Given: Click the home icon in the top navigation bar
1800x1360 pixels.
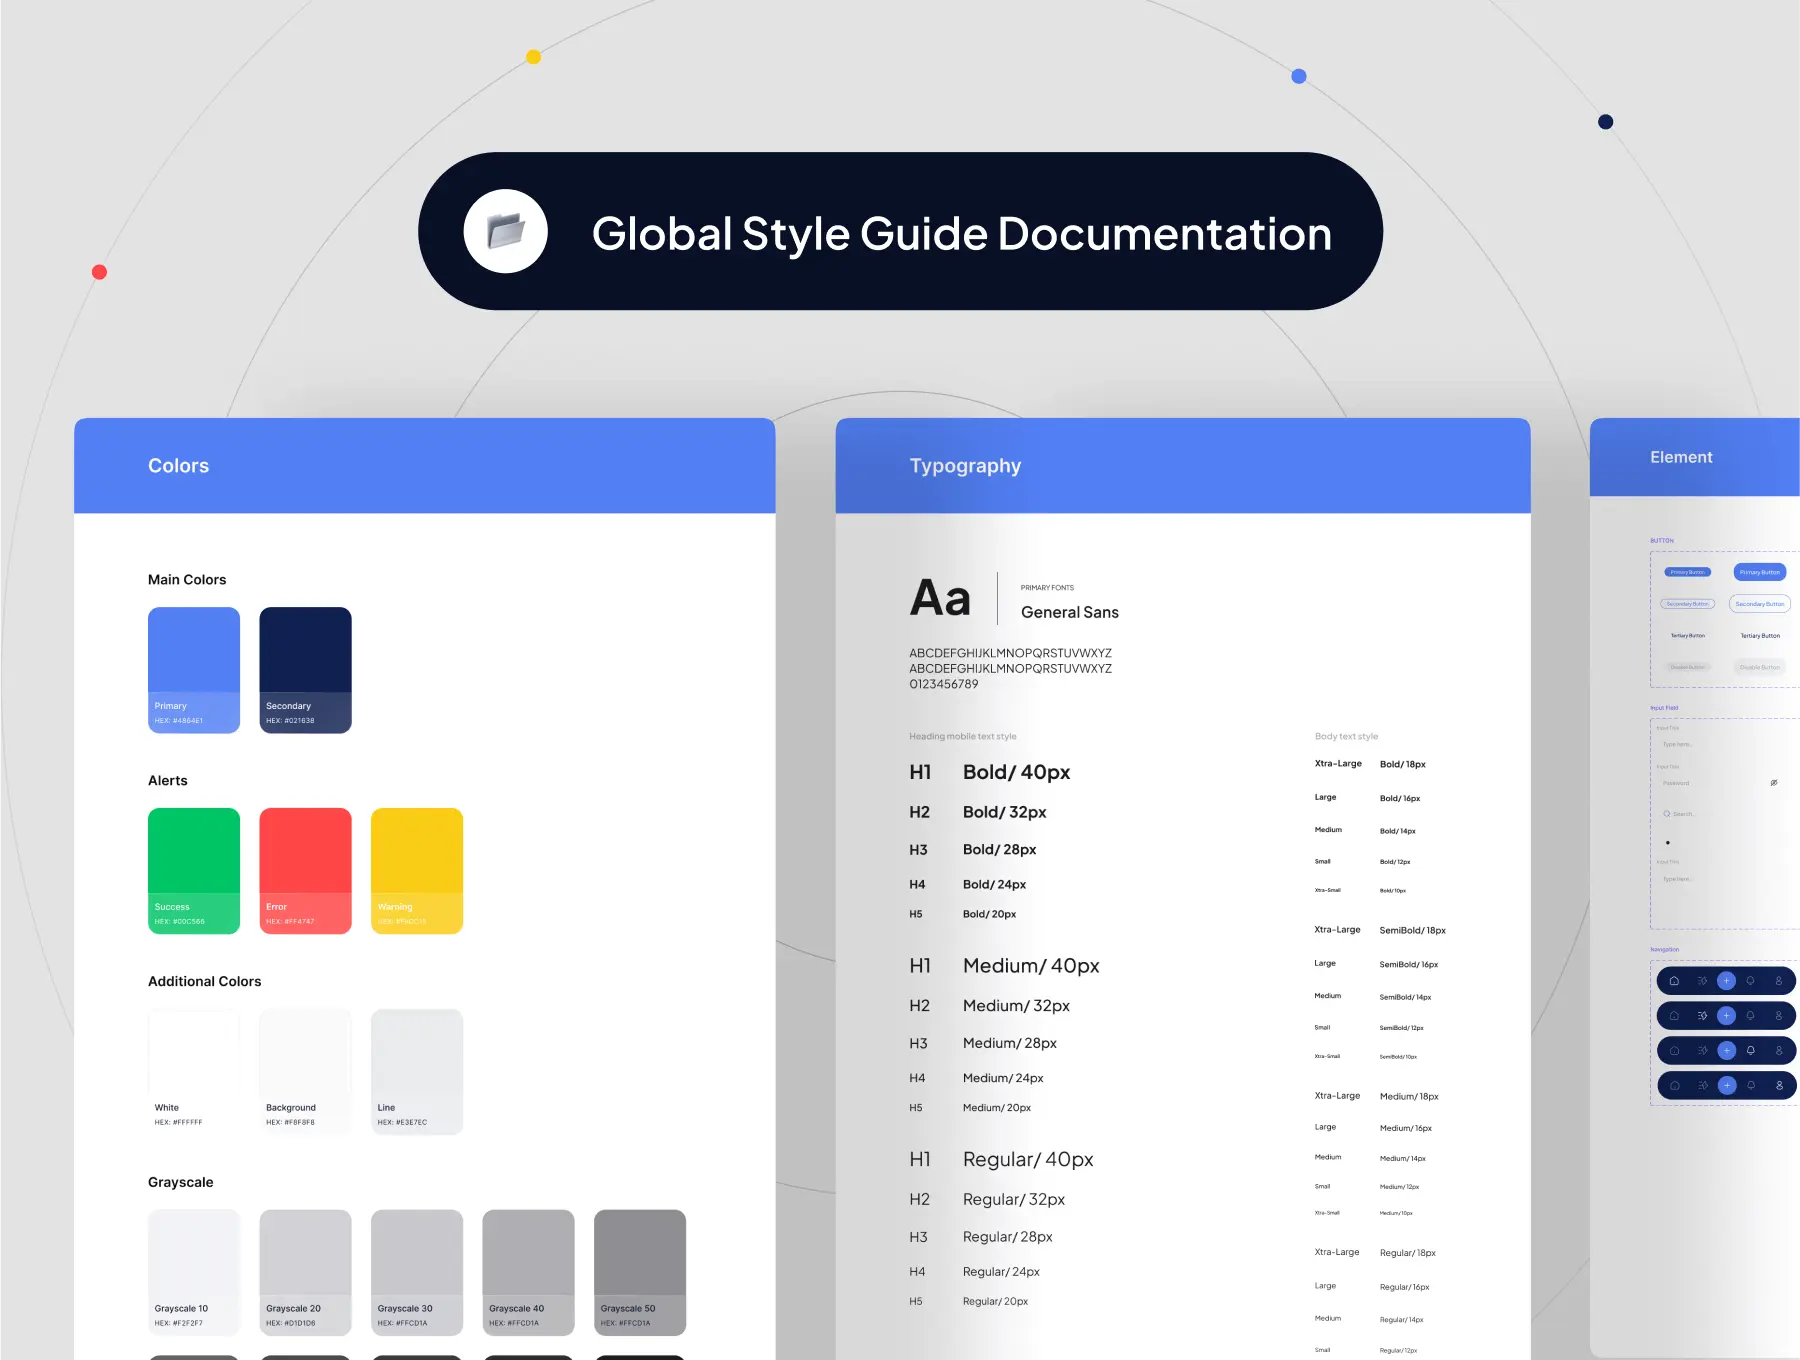Looking at the screenshot, I should pyautogui.click(x=1674, y=981).
